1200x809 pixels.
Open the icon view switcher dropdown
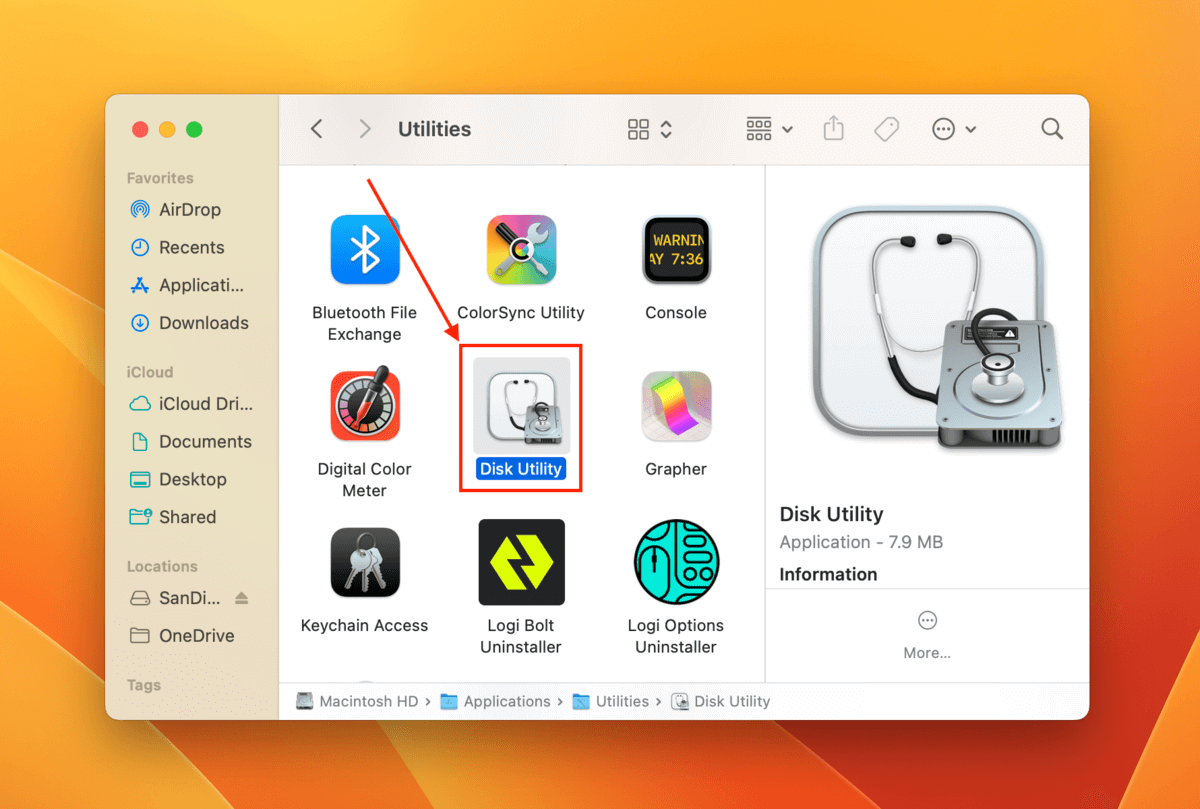click(650, 129)
